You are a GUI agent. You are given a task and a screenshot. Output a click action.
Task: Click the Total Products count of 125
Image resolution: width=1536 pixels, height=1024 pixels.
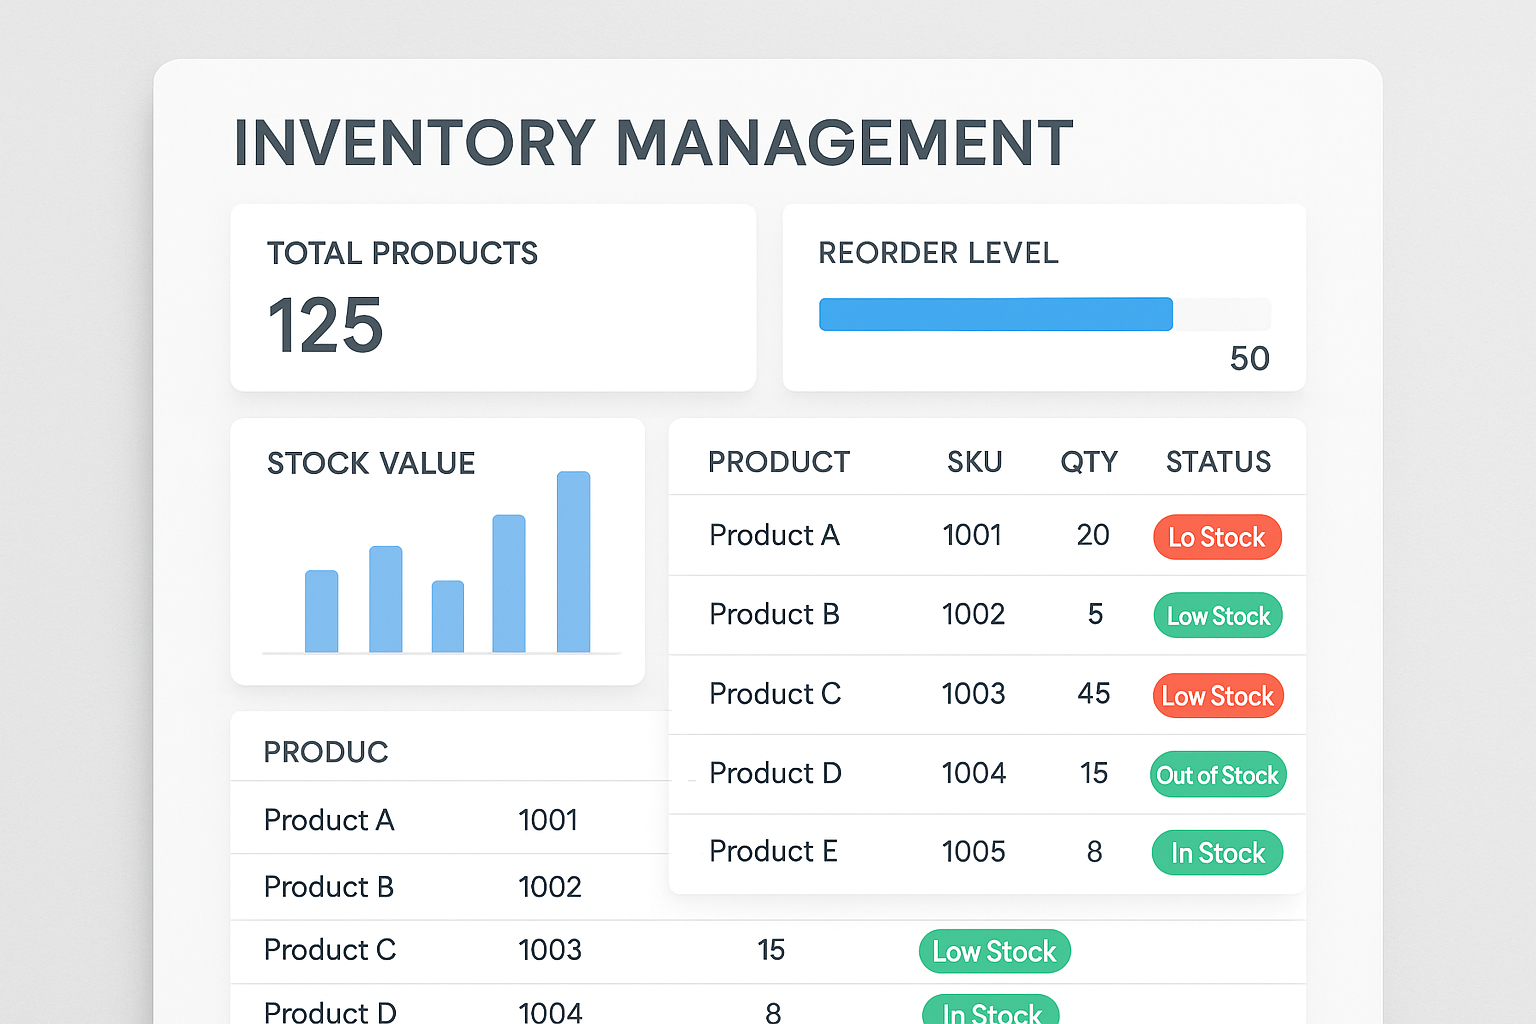point(325,325)
